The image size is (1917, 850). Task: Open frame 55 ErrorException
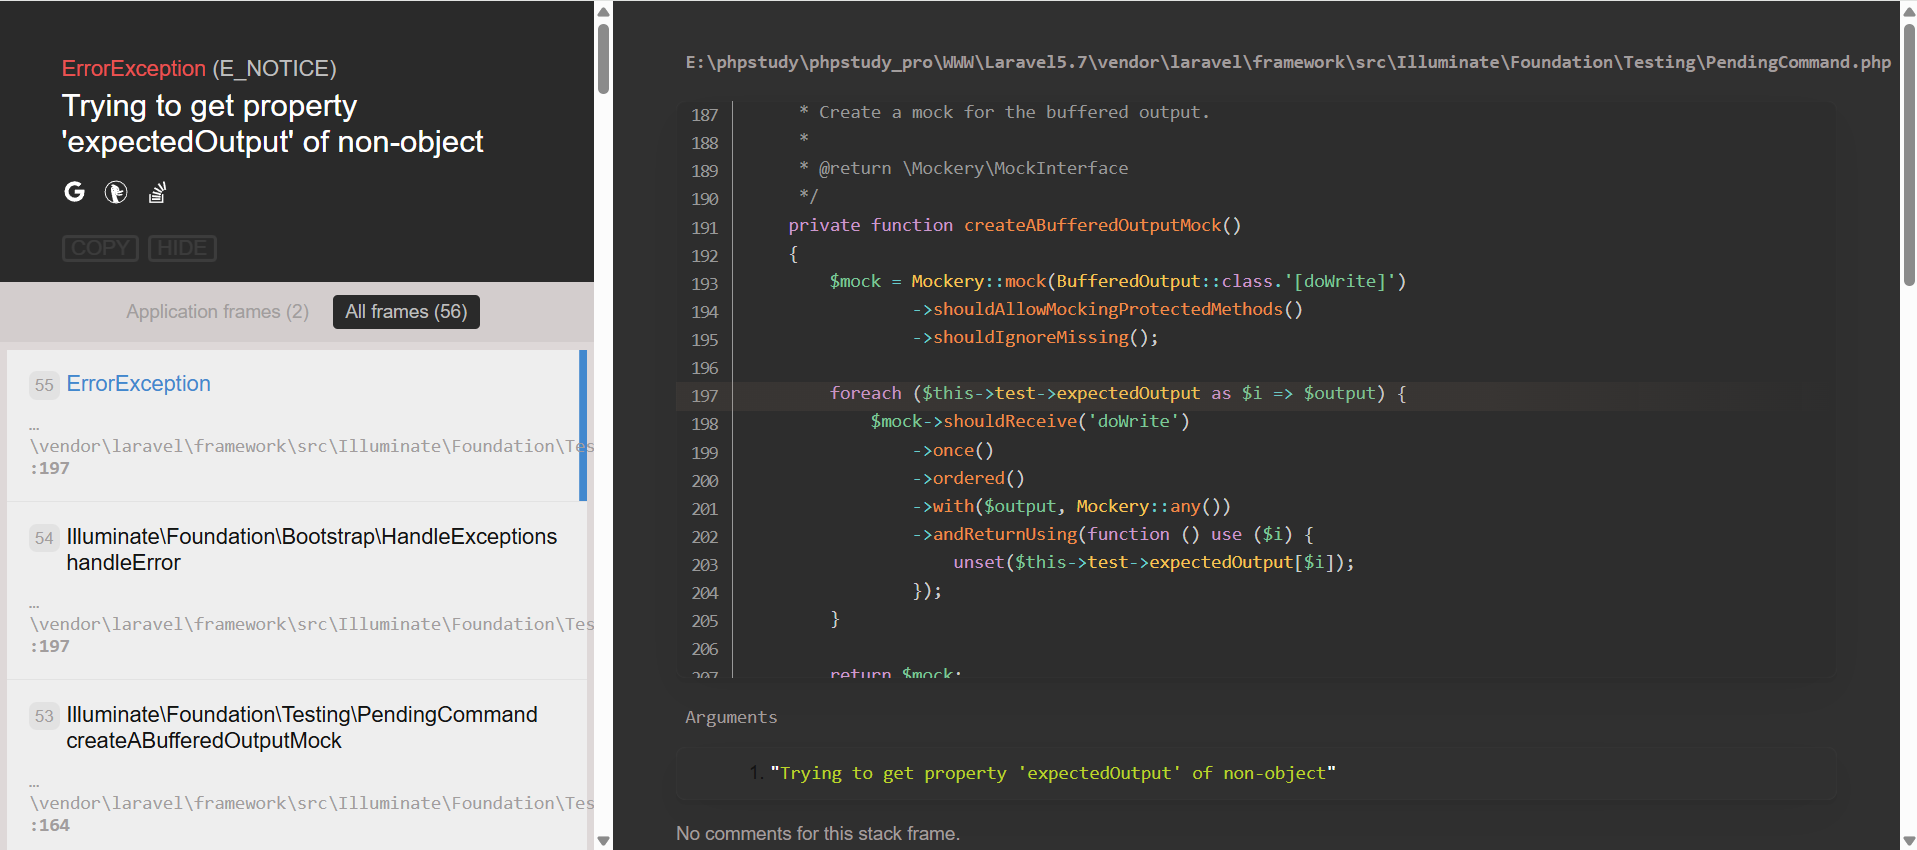pyautogui.click(x=138, y=384)
